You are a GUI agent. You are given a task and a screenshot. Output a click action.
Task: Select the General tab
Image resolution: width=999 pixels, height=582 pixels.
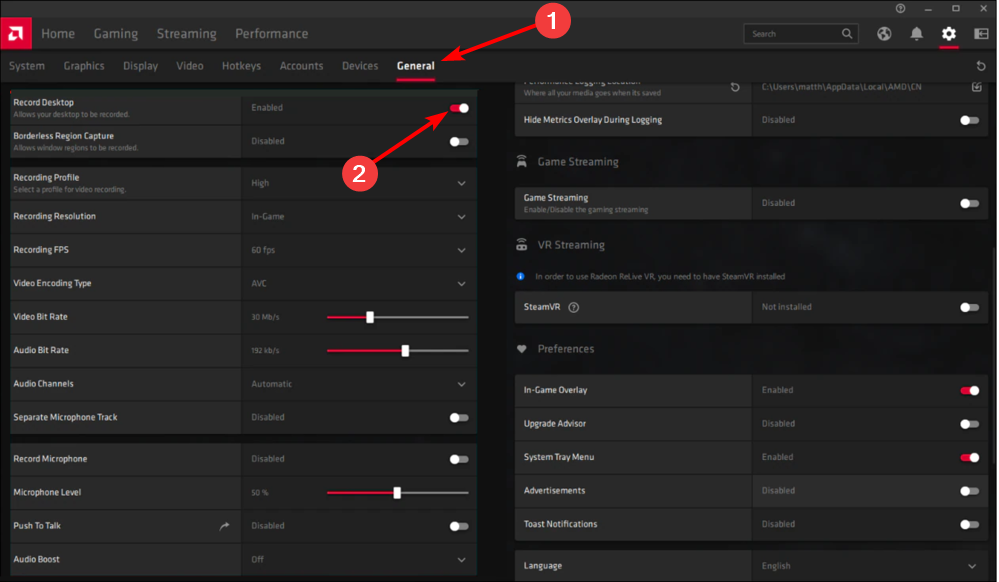pyautogui.click(x=415, y=66)
